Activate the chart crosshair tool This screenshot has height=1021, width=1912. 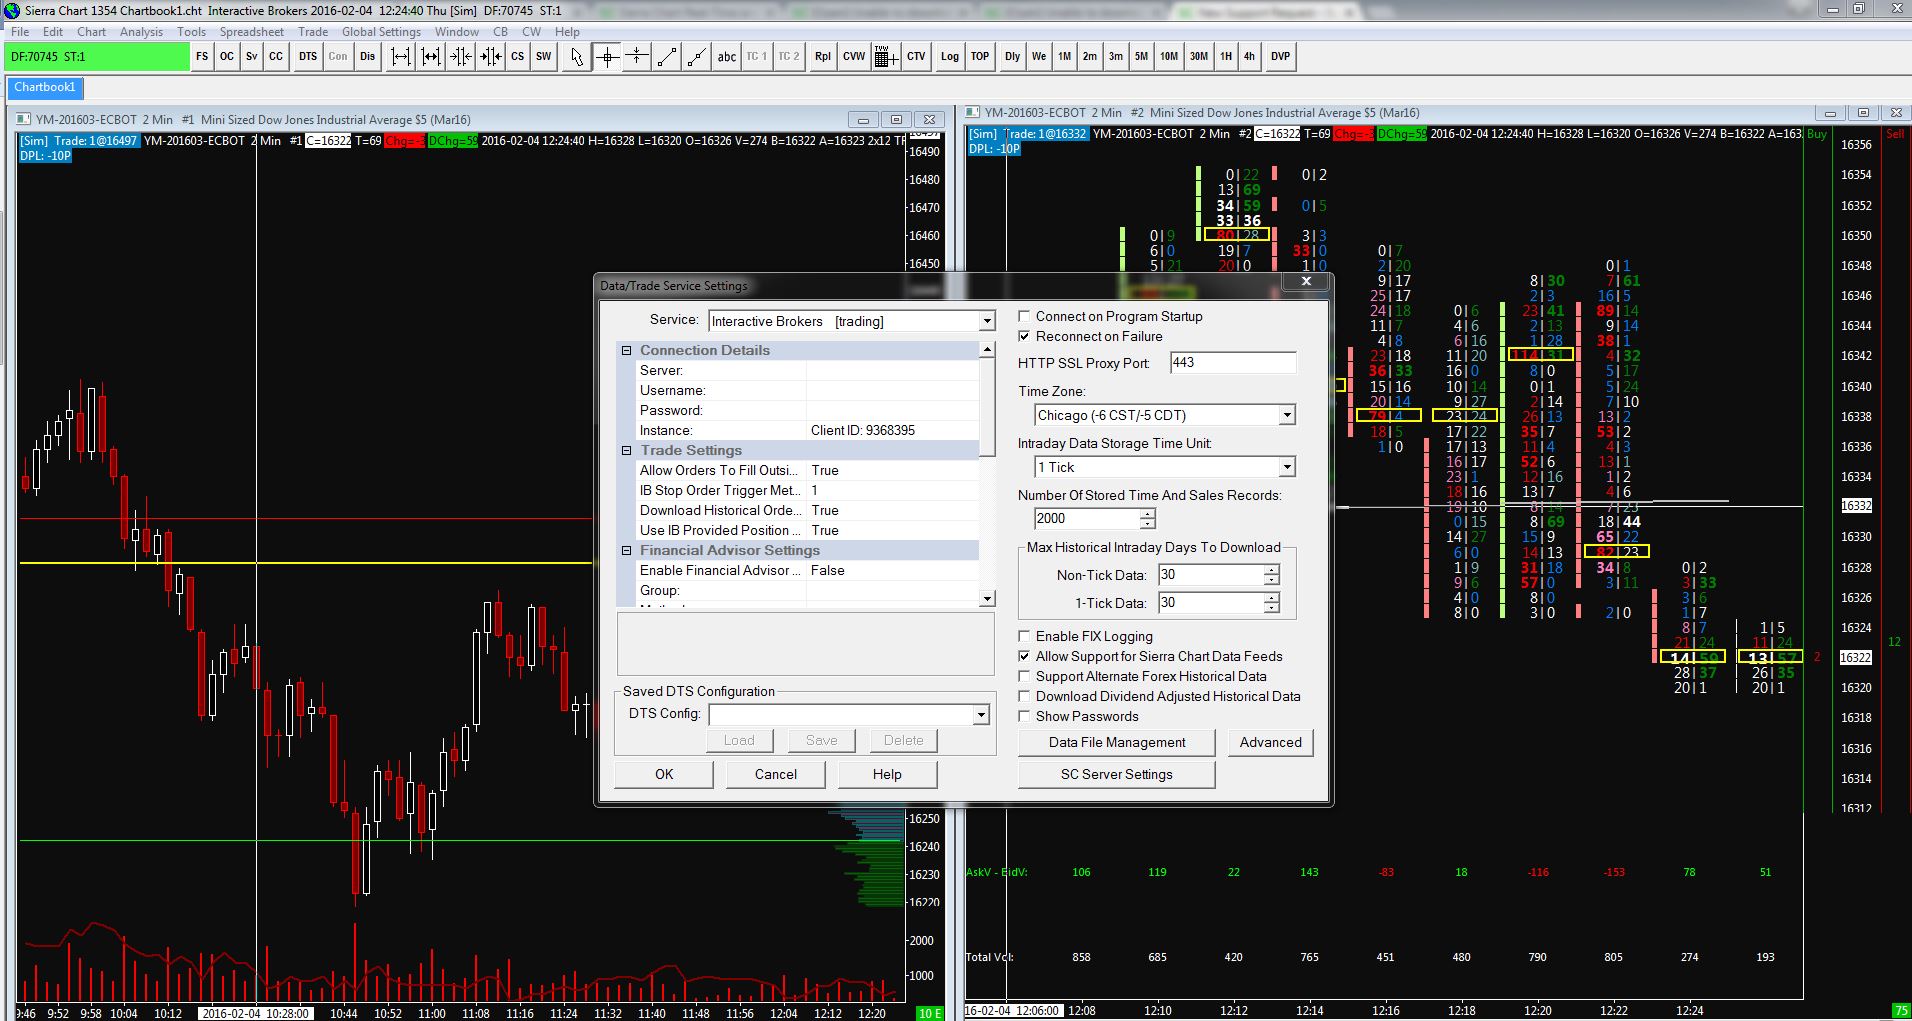607,57
